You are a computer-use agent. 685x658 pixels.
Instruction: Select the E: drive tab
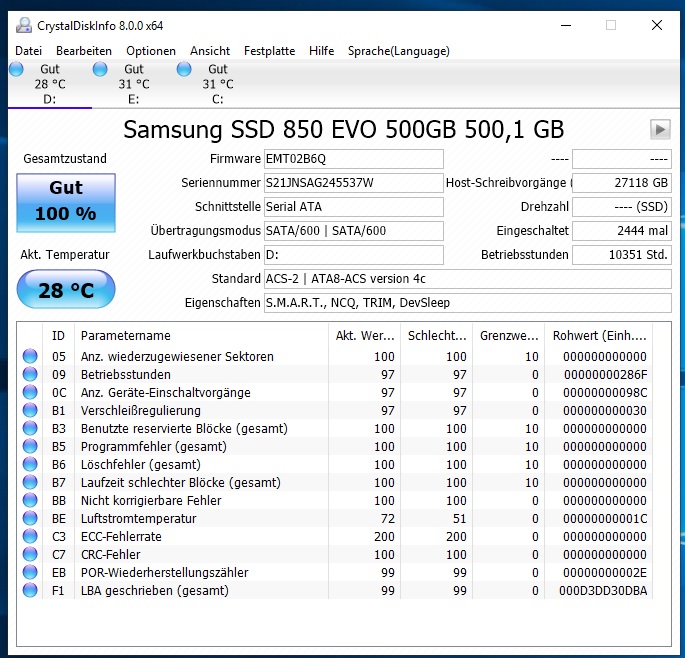(134, 84)
